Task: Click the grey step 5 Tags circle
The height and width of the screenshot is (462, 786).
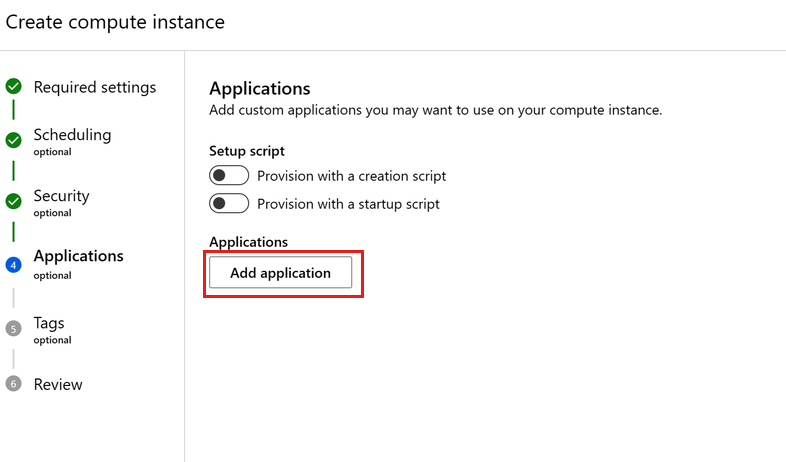Action: point(13,328)
